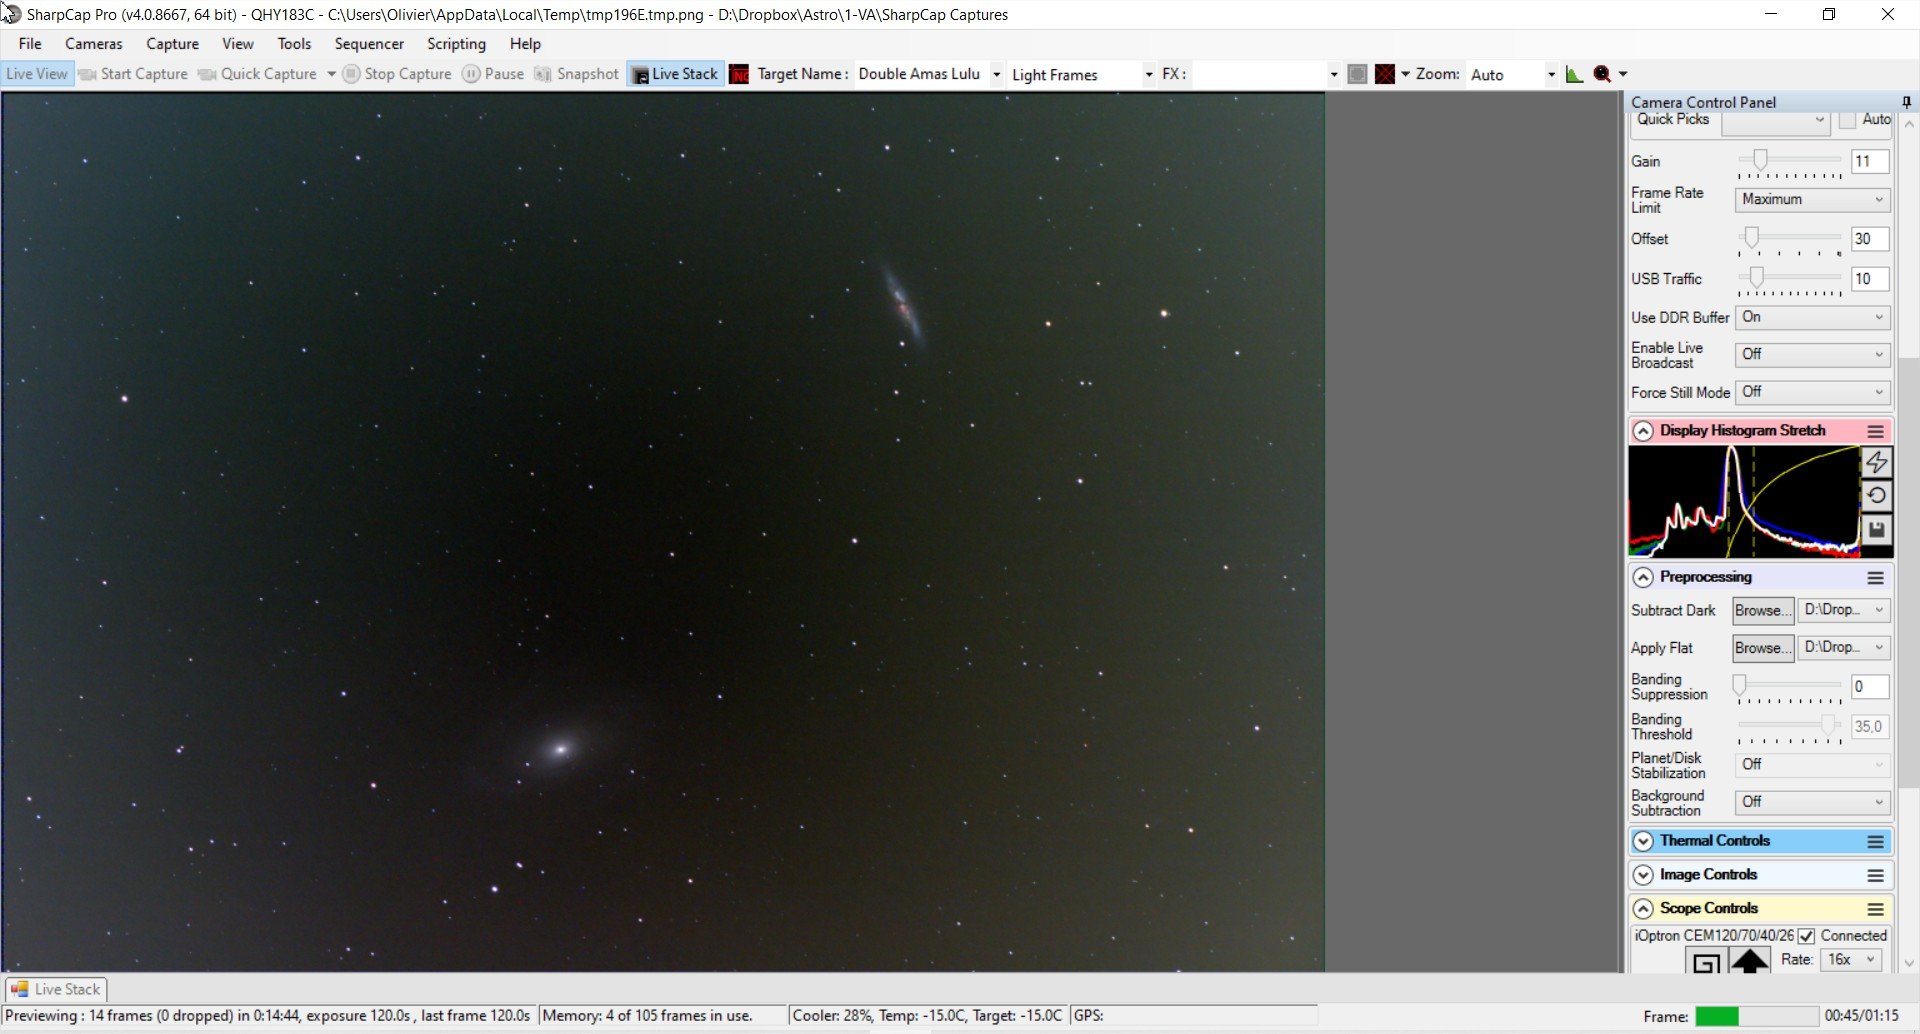Uncheck the mount Connected checkbox
1920x1034 pixels.
(x=1806, y=936)
